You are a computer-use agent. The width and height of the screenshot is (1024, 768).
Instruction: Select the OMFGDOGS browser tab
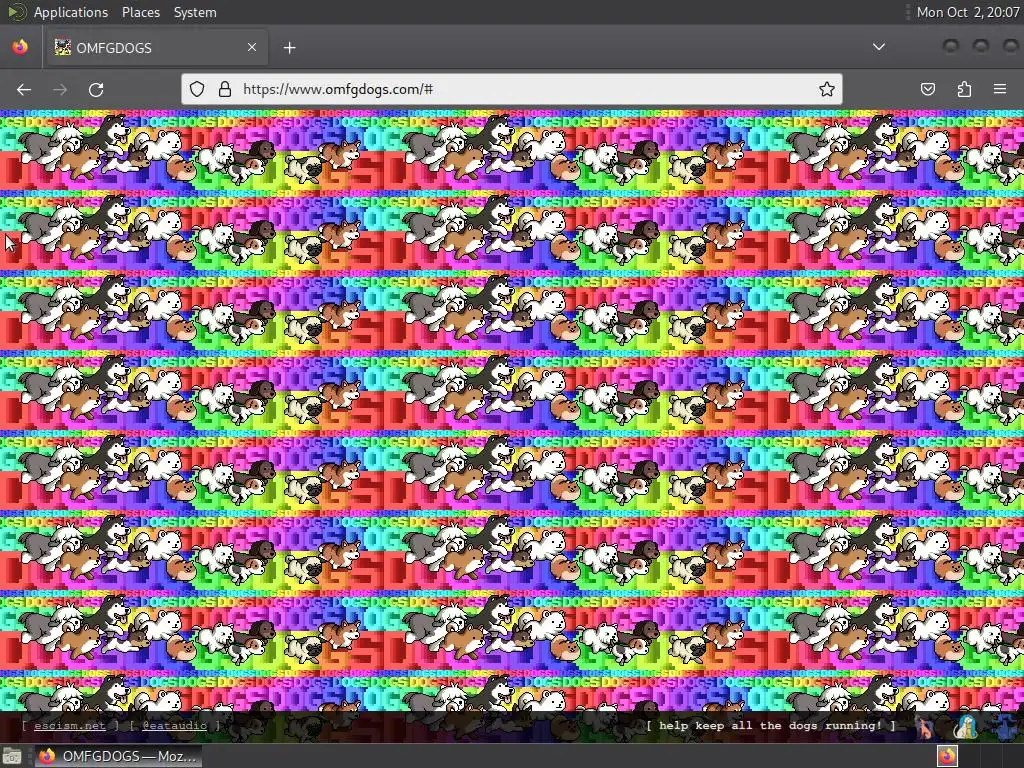tap(156, 48)
